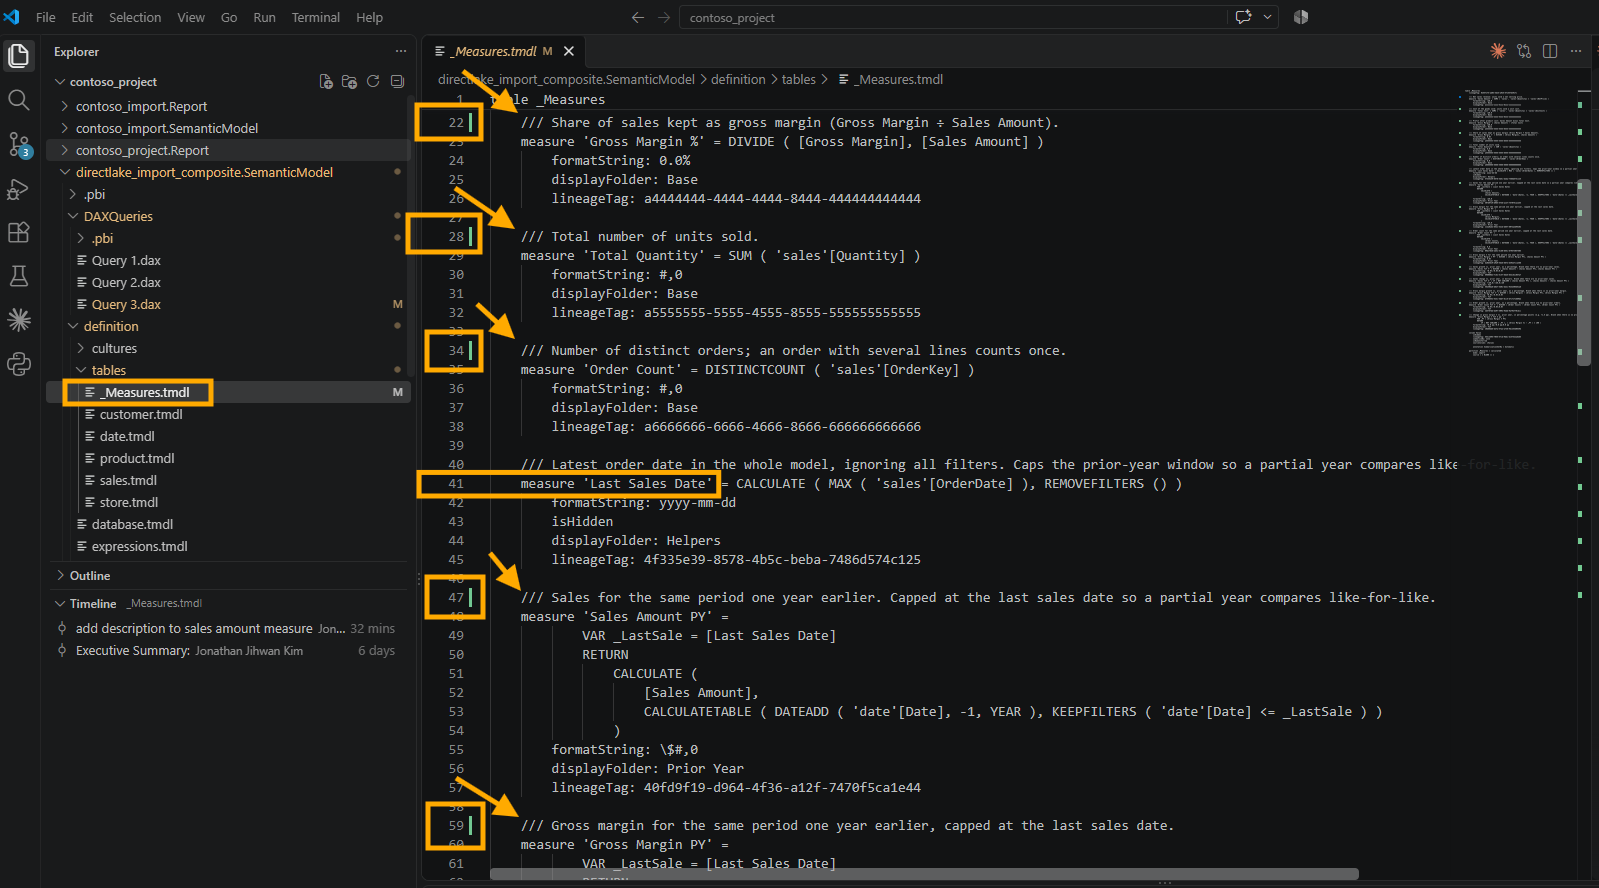Open database.tmdl file
This screenshot has width=1599, height=888.
[132, 524]
